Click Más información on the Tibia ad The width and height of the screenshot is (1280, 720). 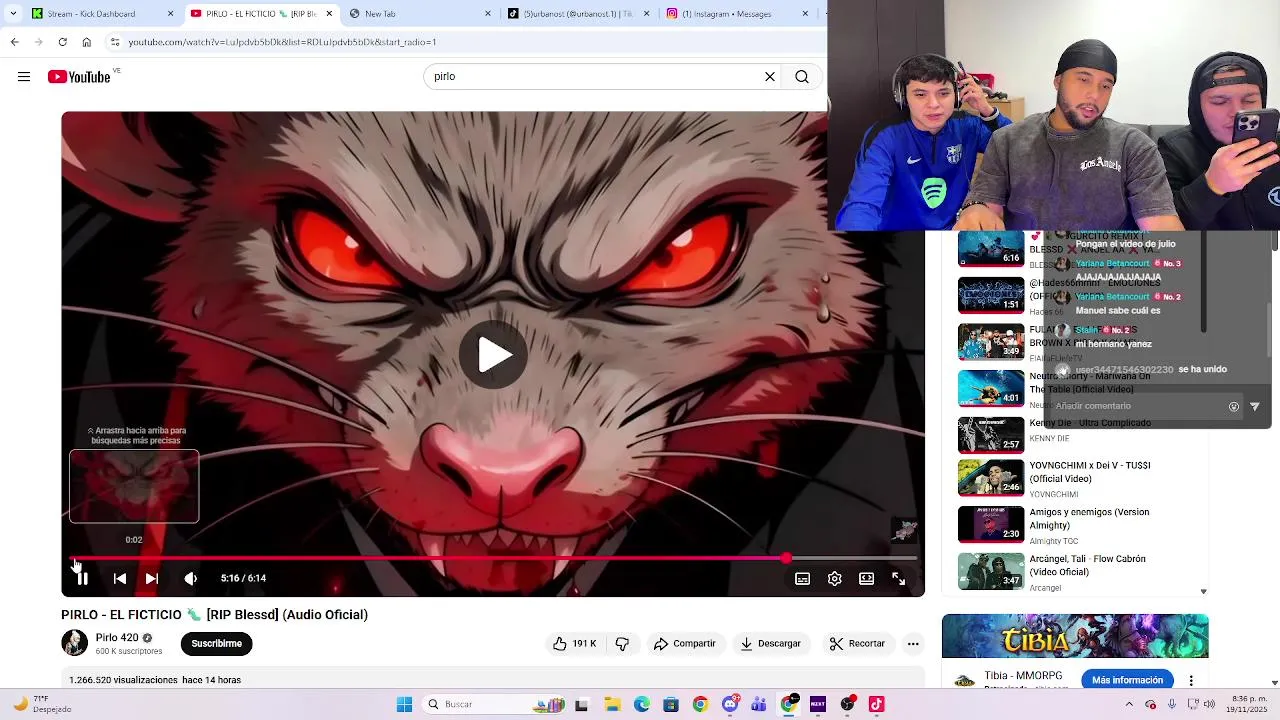1127,680
